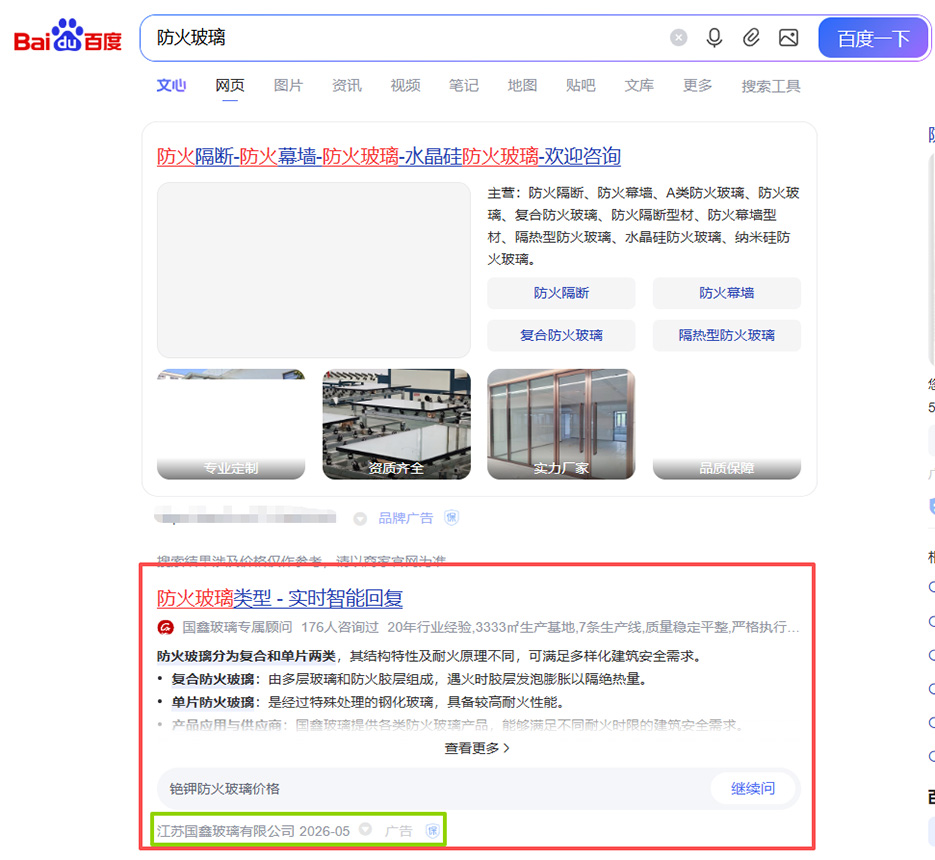This screenshot has width=935, height=860.
Task: Open the 视频 tab
Action: click(x=405, y=86)
